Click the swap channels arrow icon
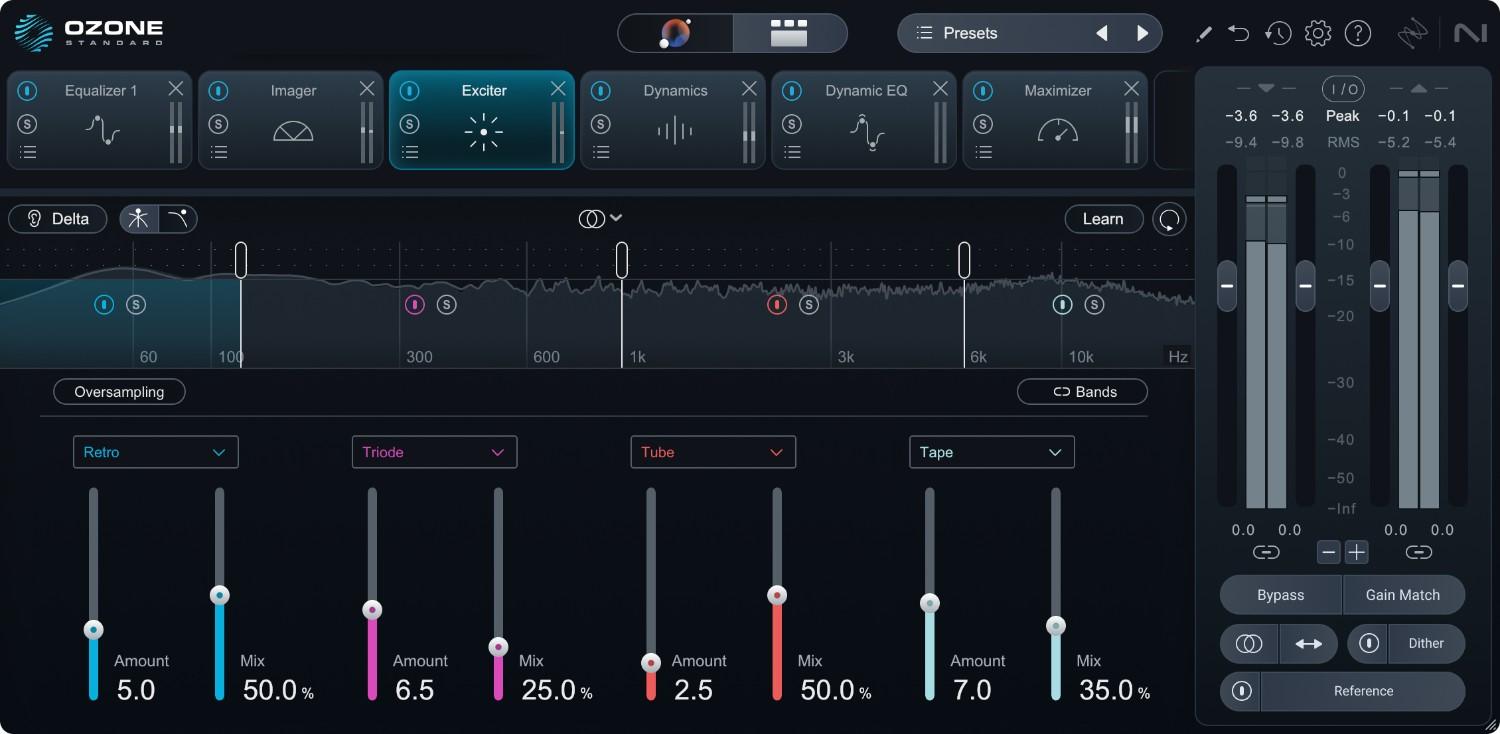The width and height of the screenshot is (1500, 734). click(1308, 644)
